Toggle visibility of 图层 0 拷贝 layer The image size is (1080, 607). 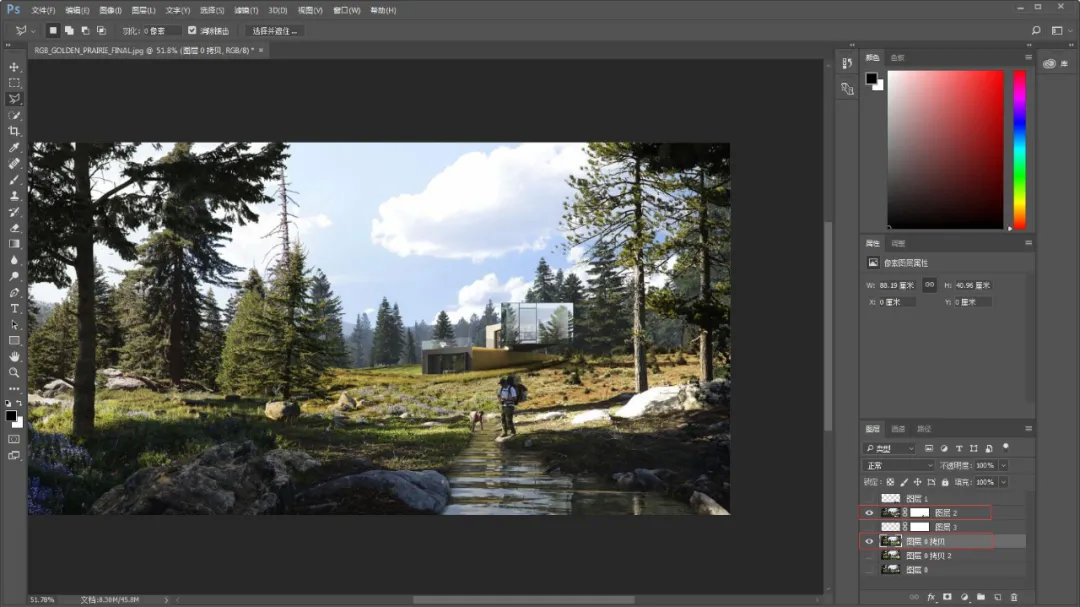point(869,541)
